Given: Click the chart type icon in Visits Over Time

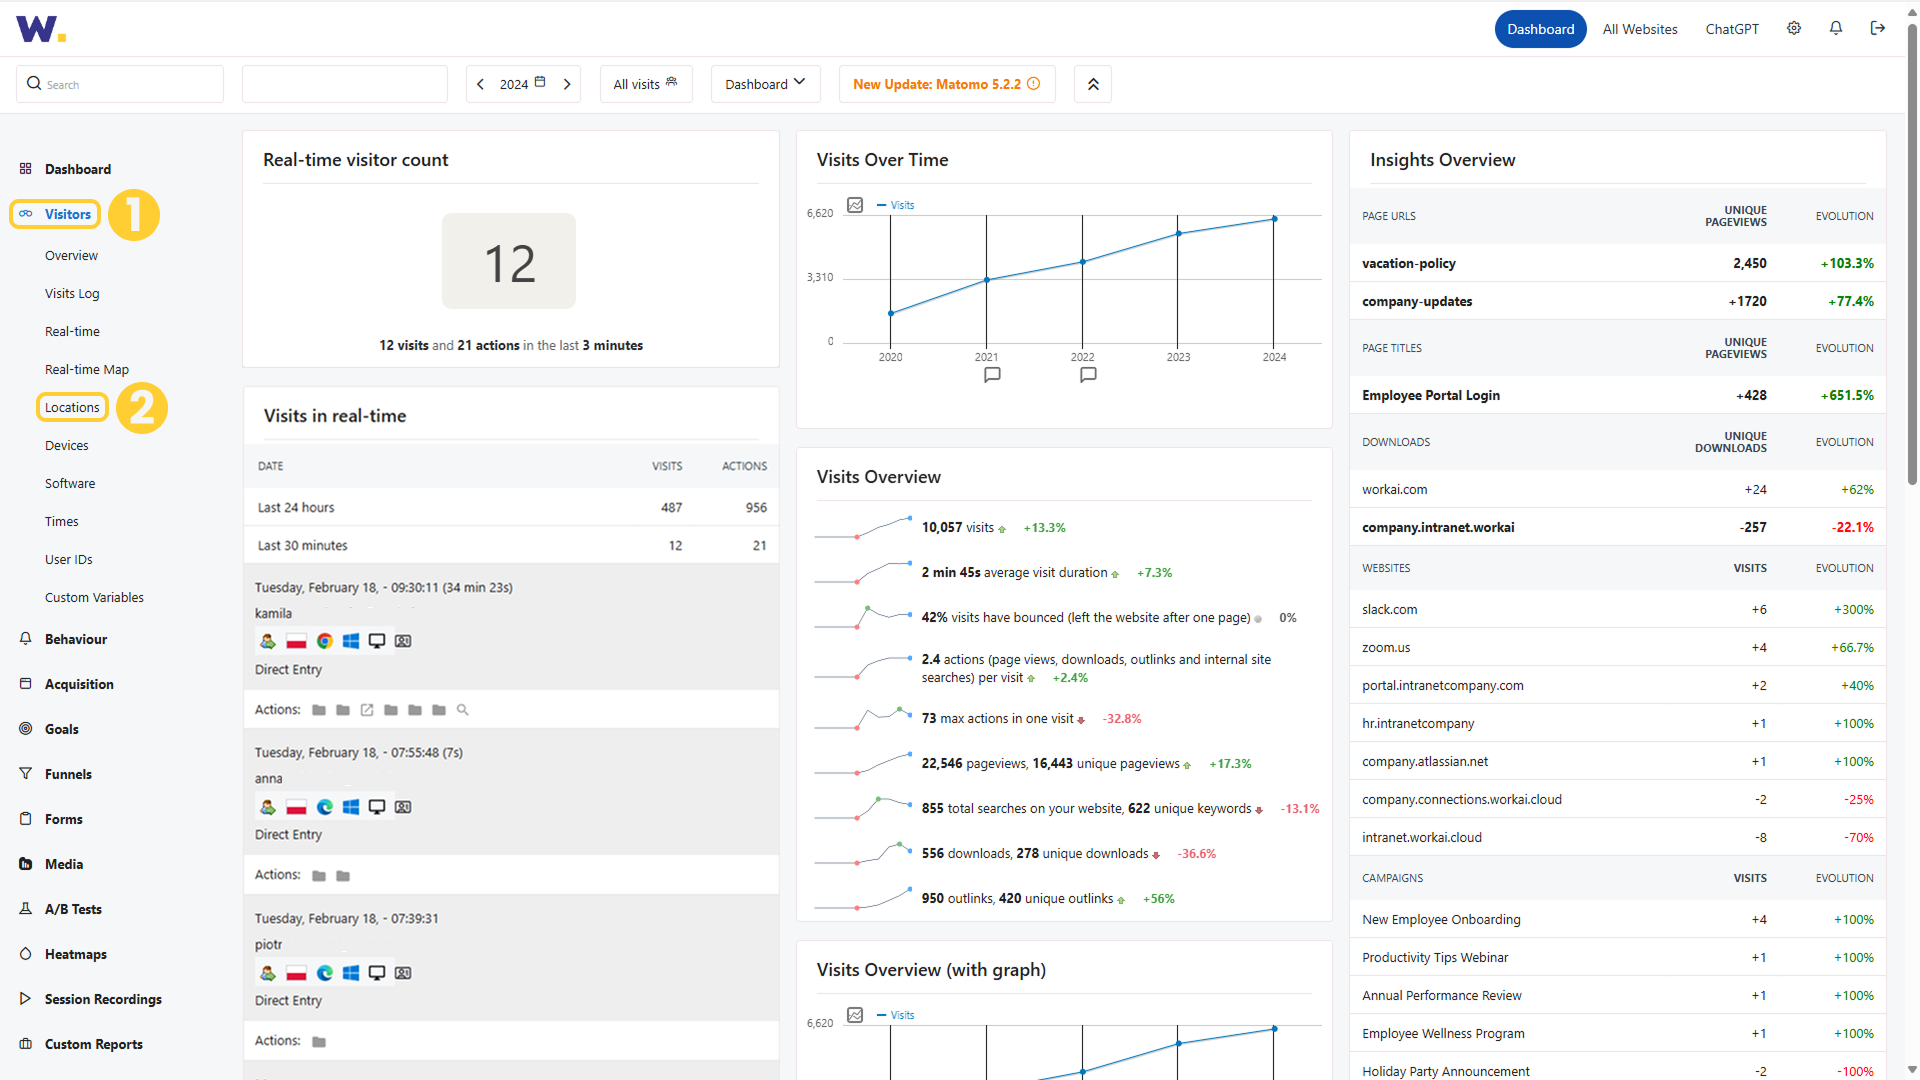Looking at the screenshot, I should (x=855, y=205).
